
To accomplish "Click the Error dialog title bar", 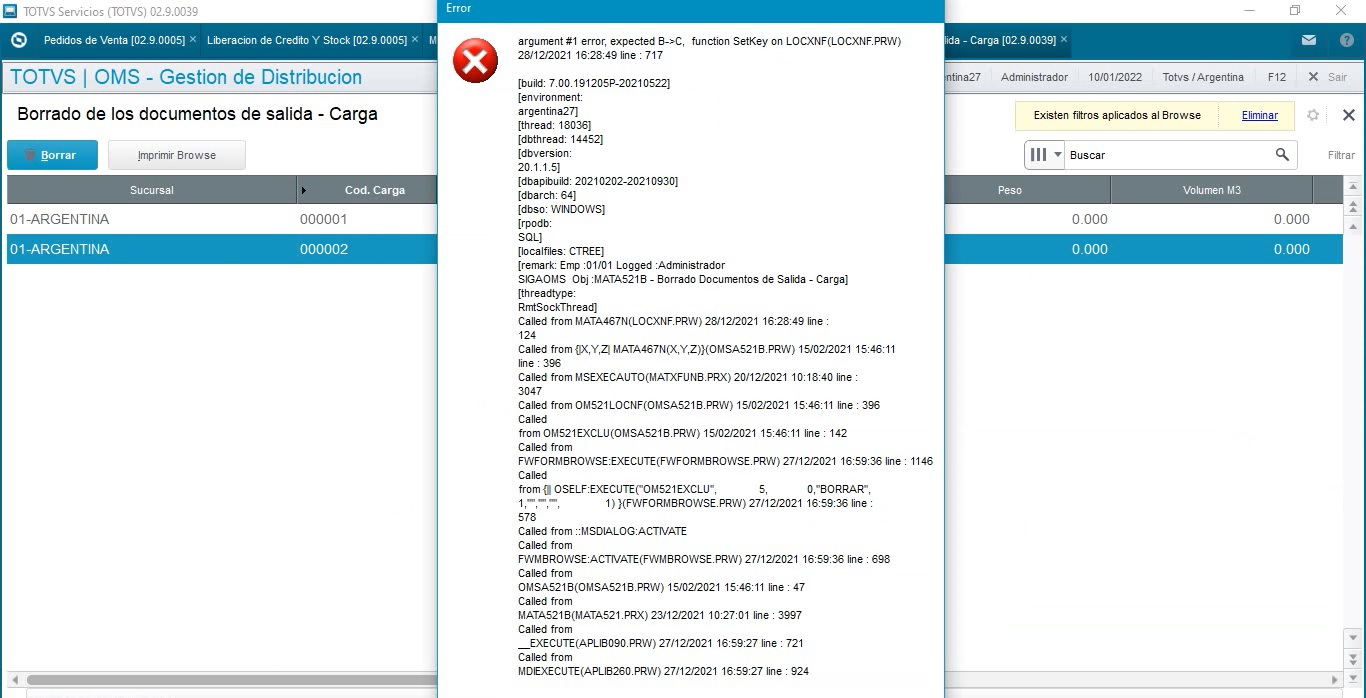I will point(691,11).
